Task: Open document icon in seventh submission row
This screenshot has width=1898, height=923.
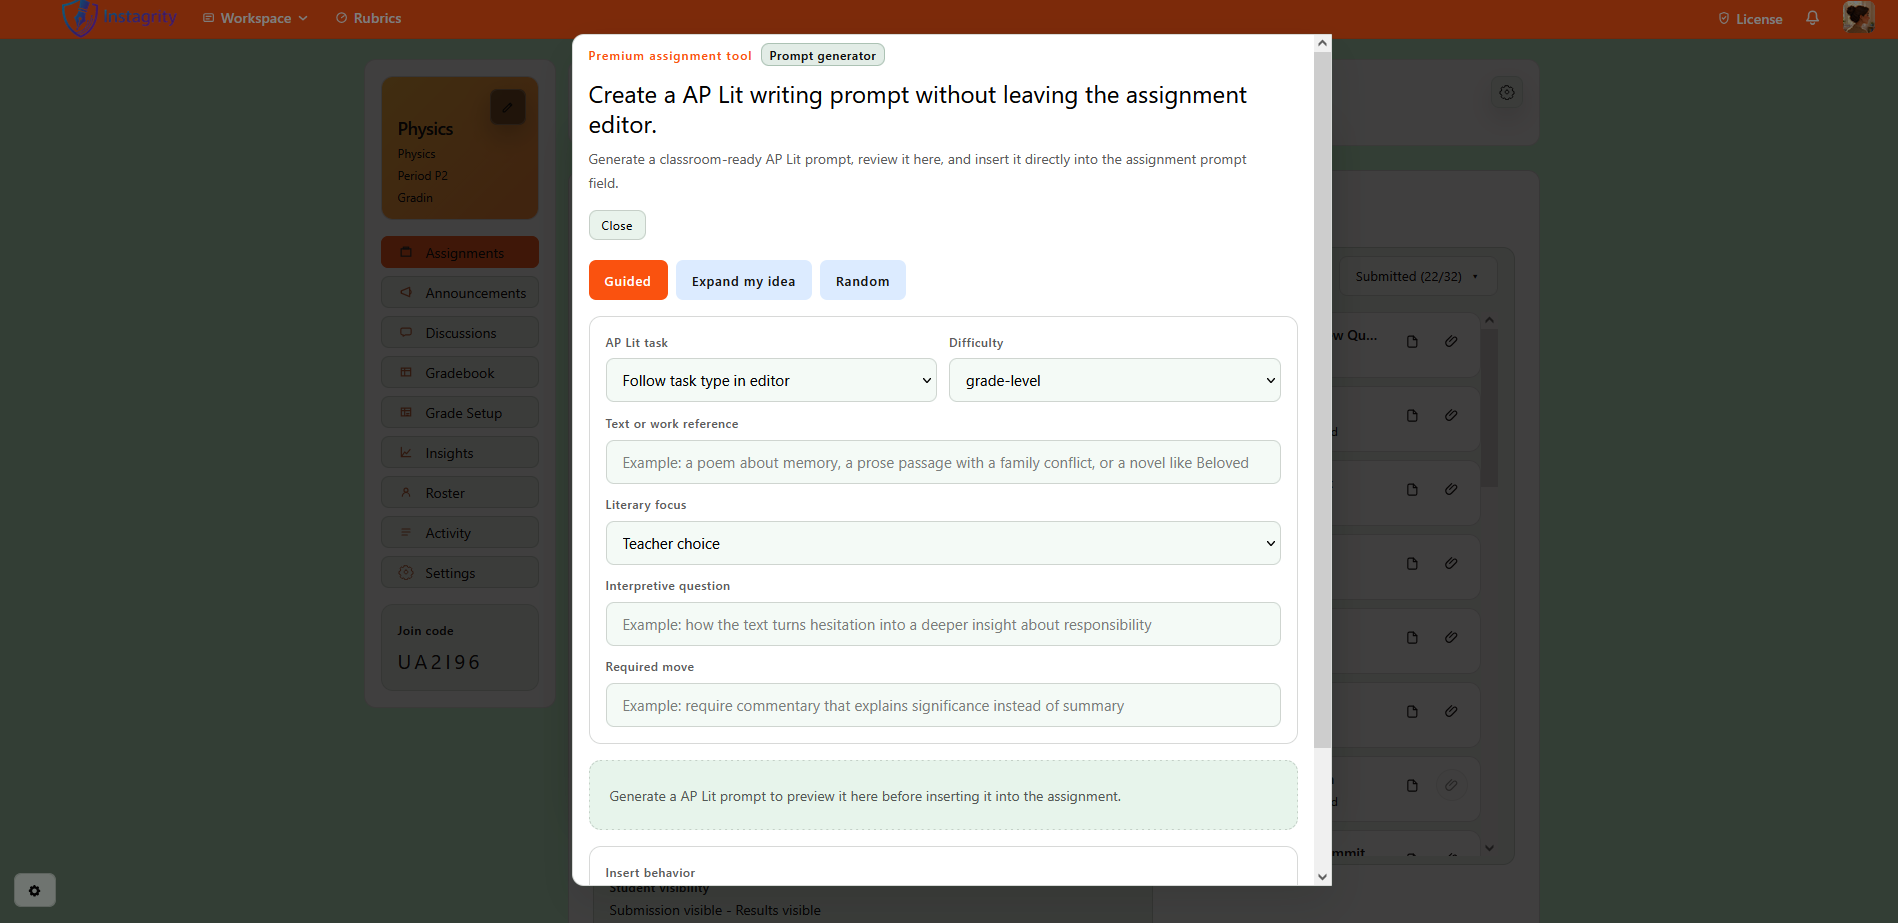Action: pos(1412,785)
